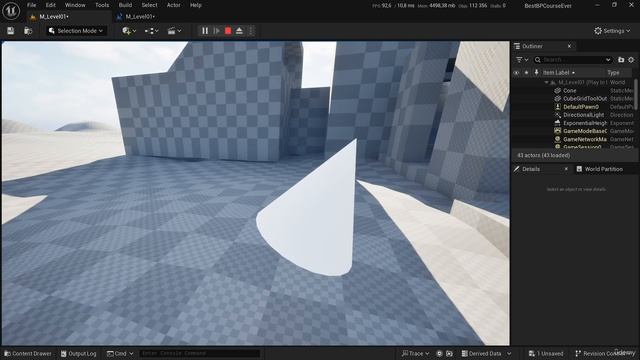640x360 pixels.
Task: Open the Outliner filter dropdown
Action: 522,60
